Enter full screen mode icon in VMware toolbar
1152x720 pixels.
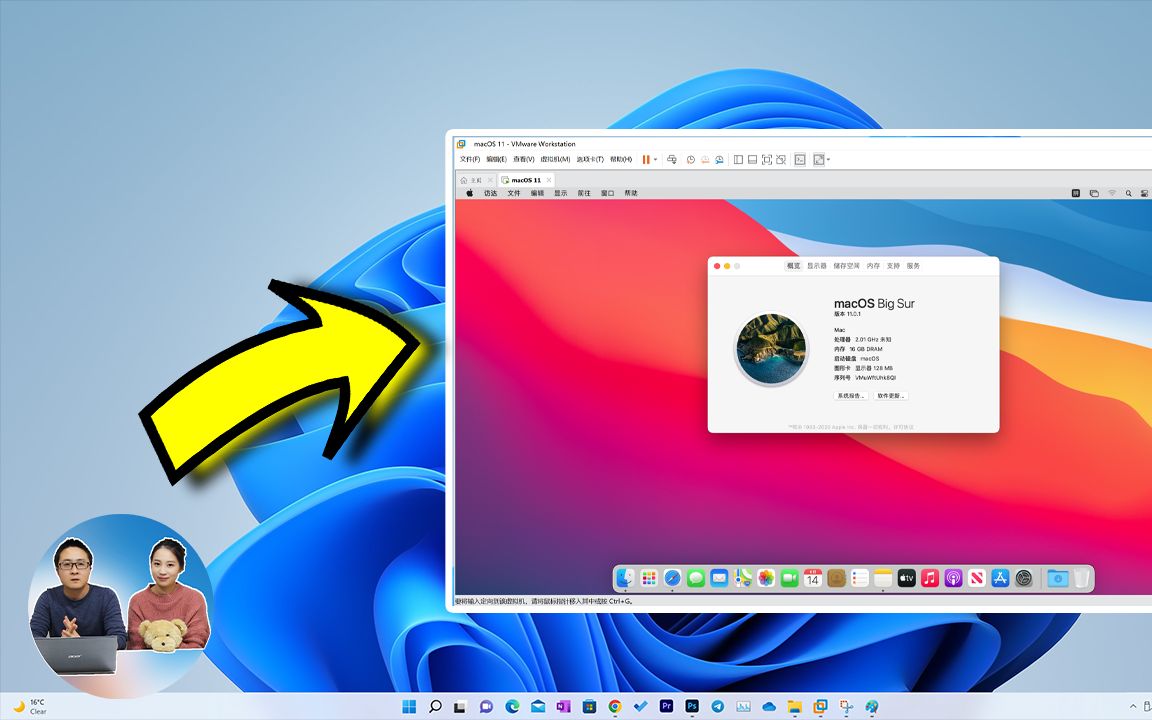[767, 159]
